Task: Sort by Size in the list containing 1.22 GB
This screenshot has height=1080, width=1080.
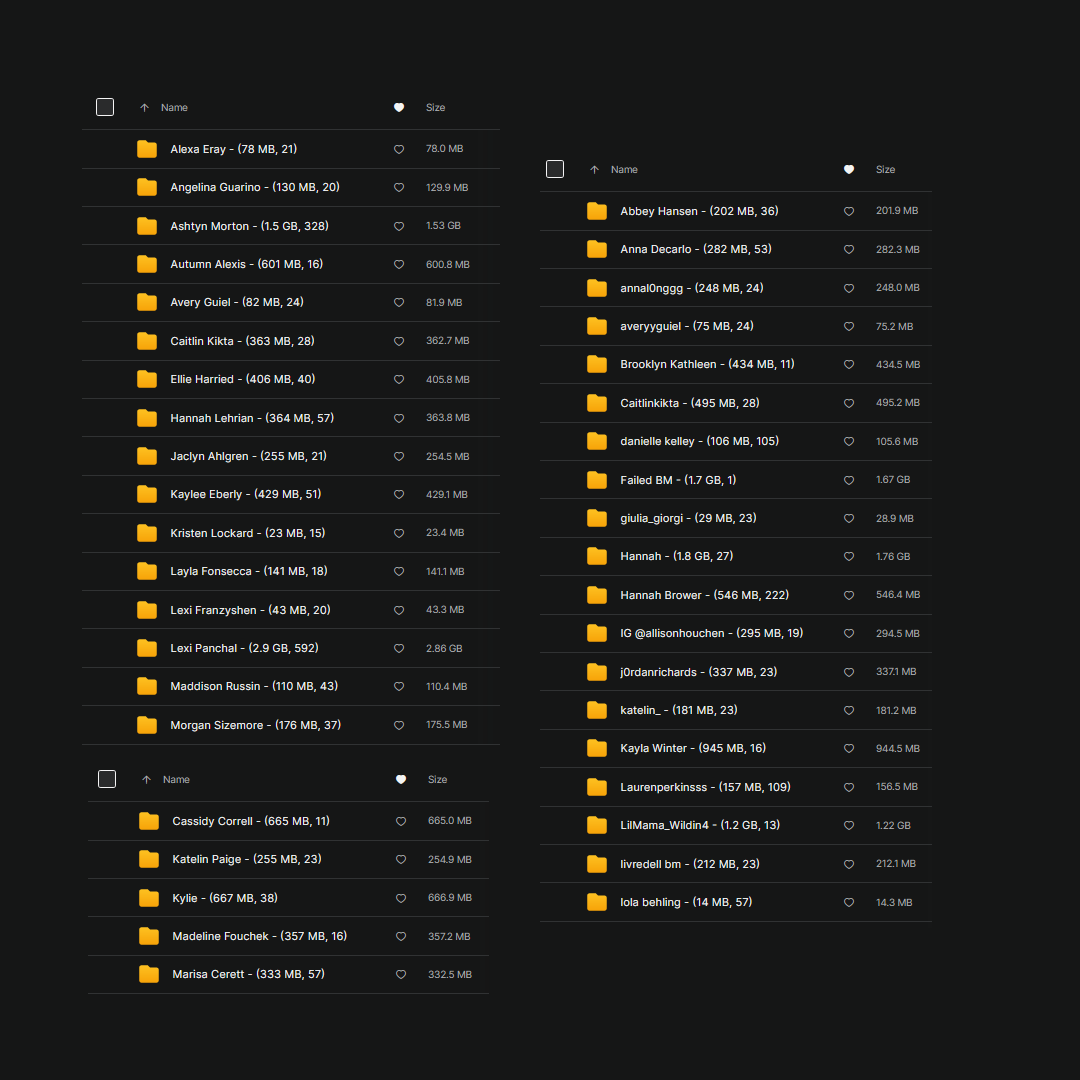Action: click(885, 170)
